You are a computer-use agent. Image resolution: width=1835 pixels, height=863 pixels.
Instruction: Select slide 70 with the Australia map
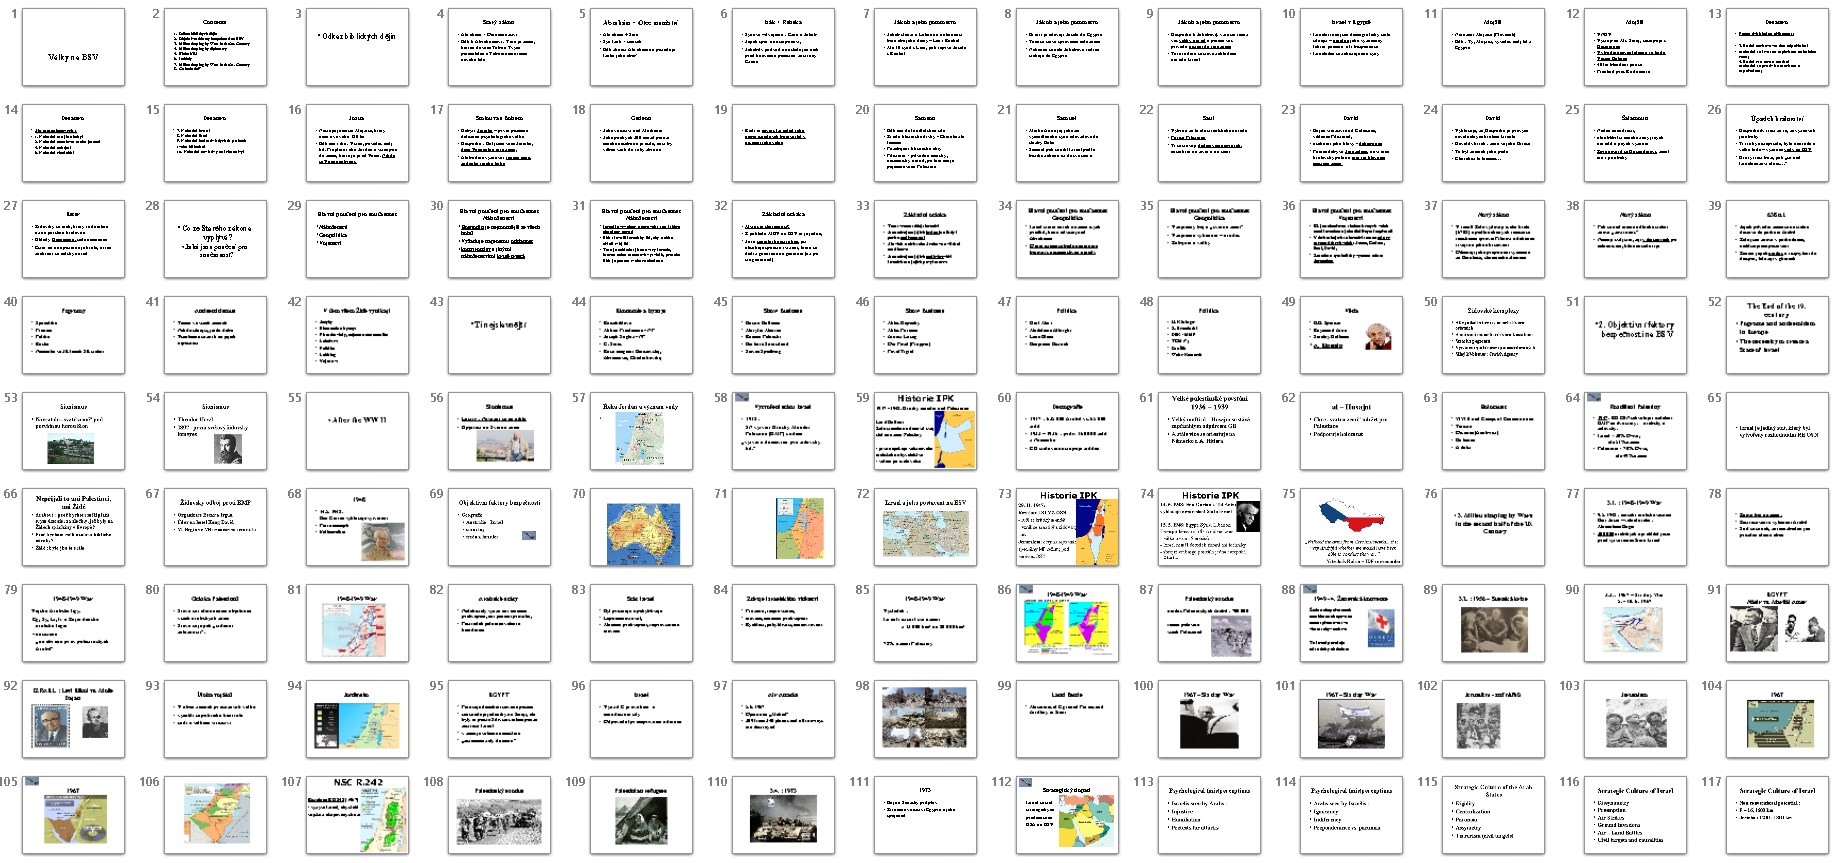[641, 527]
